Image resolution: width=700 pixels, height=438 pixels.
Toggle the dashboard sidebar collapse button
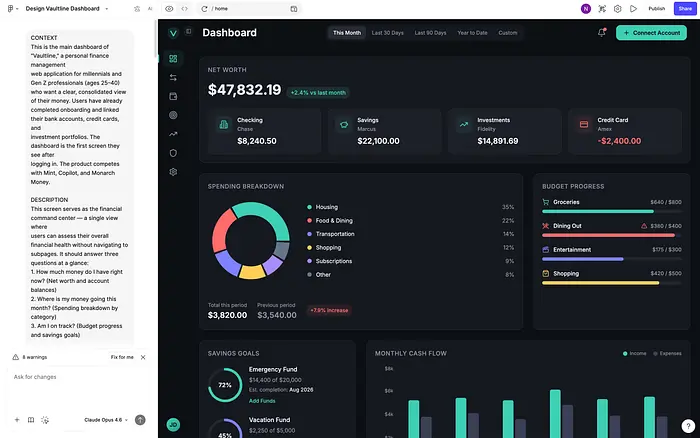[x=189, y=32]
